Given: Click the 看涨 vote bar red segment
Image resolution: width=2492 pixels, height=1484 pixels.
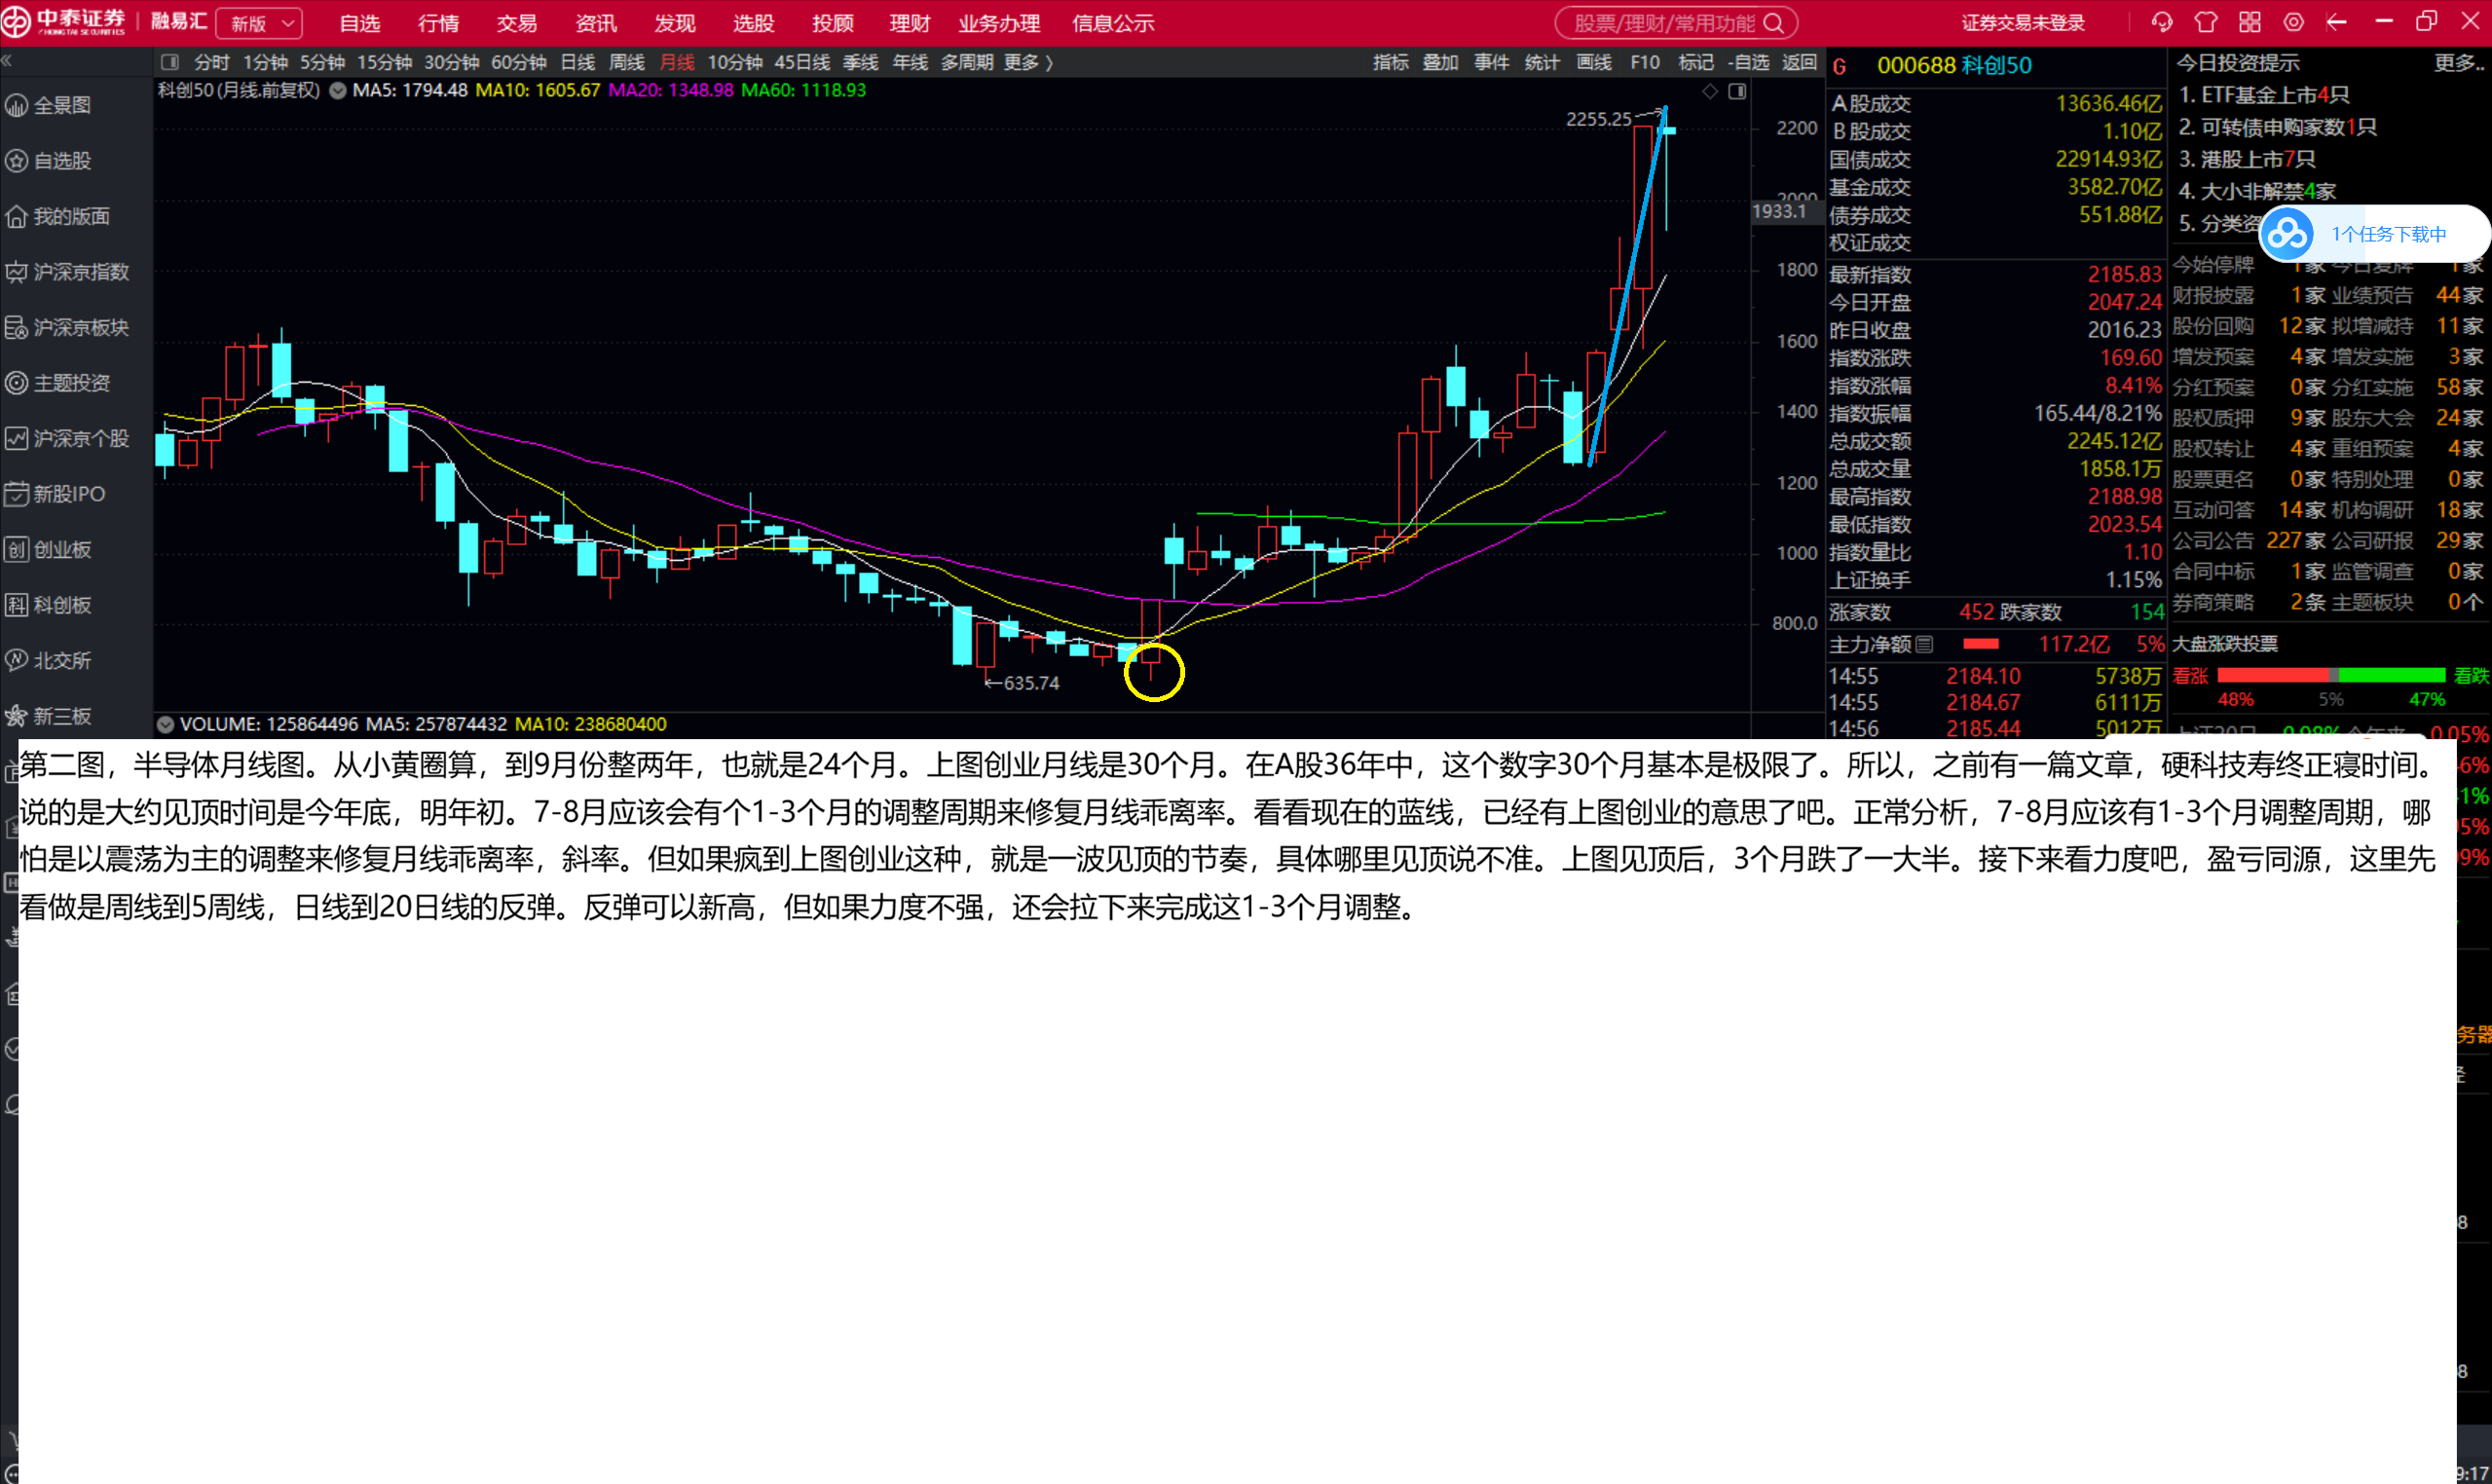Looking at the screenshot, I should tap(2274, 675).
